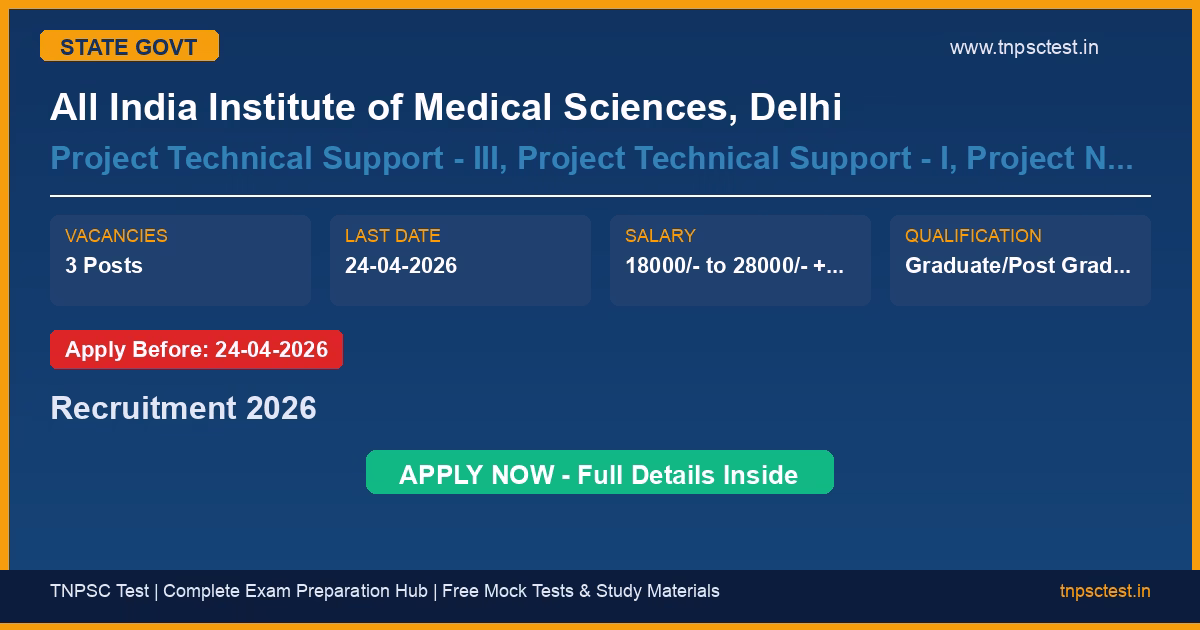Click the SALARY label
Viewport: 1200px width, 630px height.
click(x=660, y=236)
